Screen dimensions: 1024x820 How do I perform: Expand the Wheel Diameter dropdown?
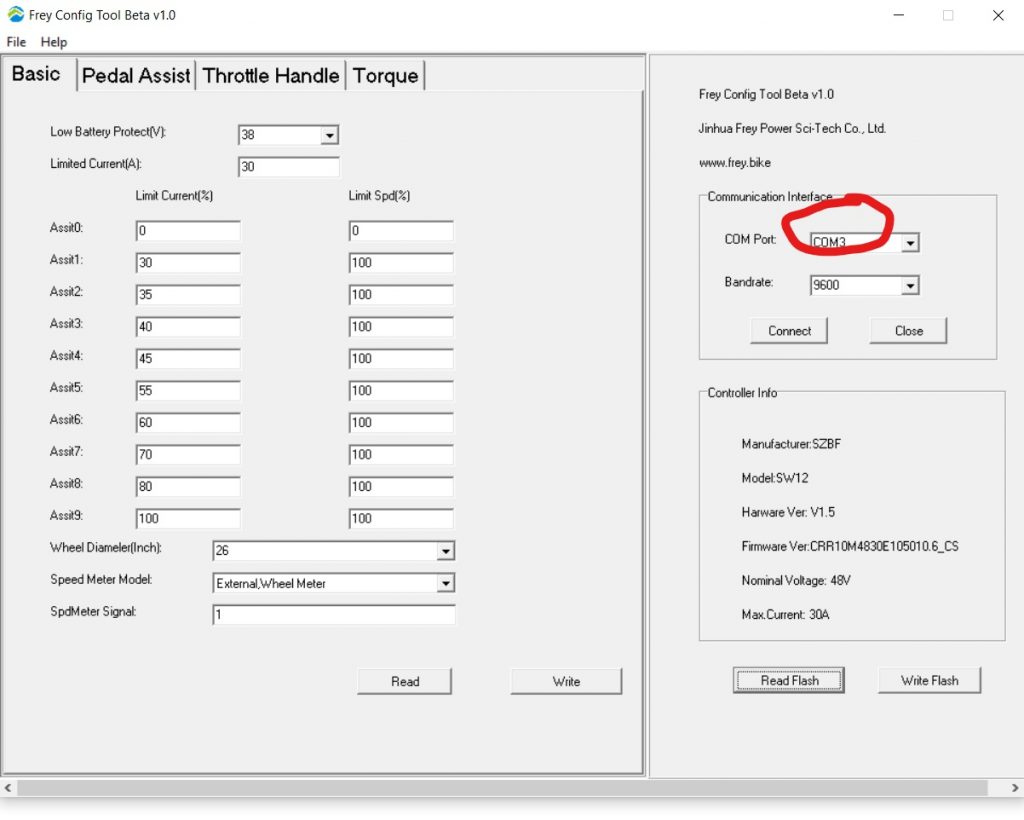pos(445,551)
